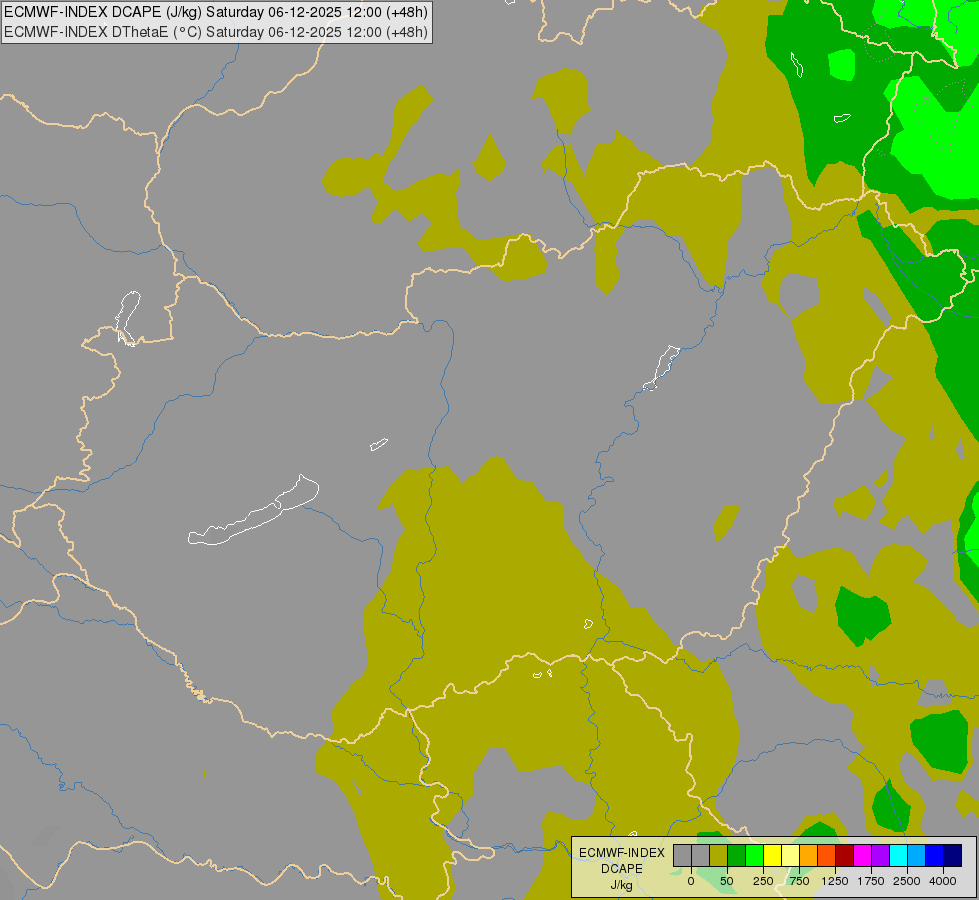This screenshot has width=979, height=900.
Task: Click the light blue legend swatch
Action: click(917, 855)
